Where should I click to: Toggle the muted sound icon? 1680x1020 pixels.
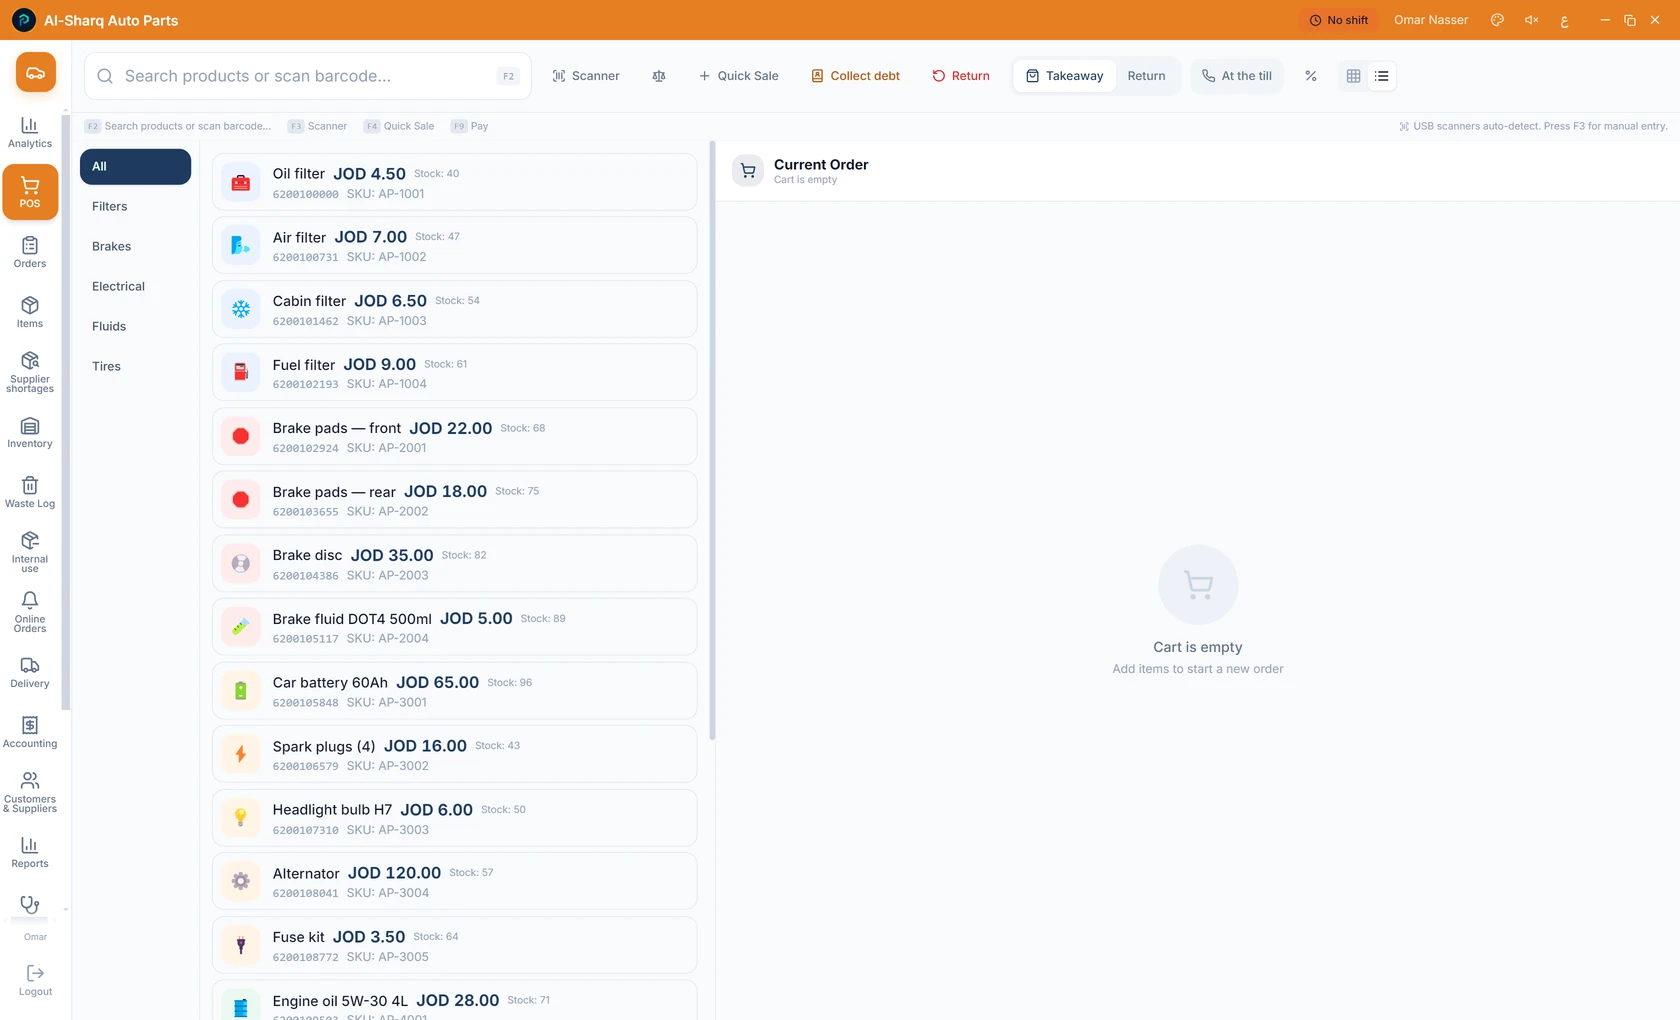coord(1531,20)
